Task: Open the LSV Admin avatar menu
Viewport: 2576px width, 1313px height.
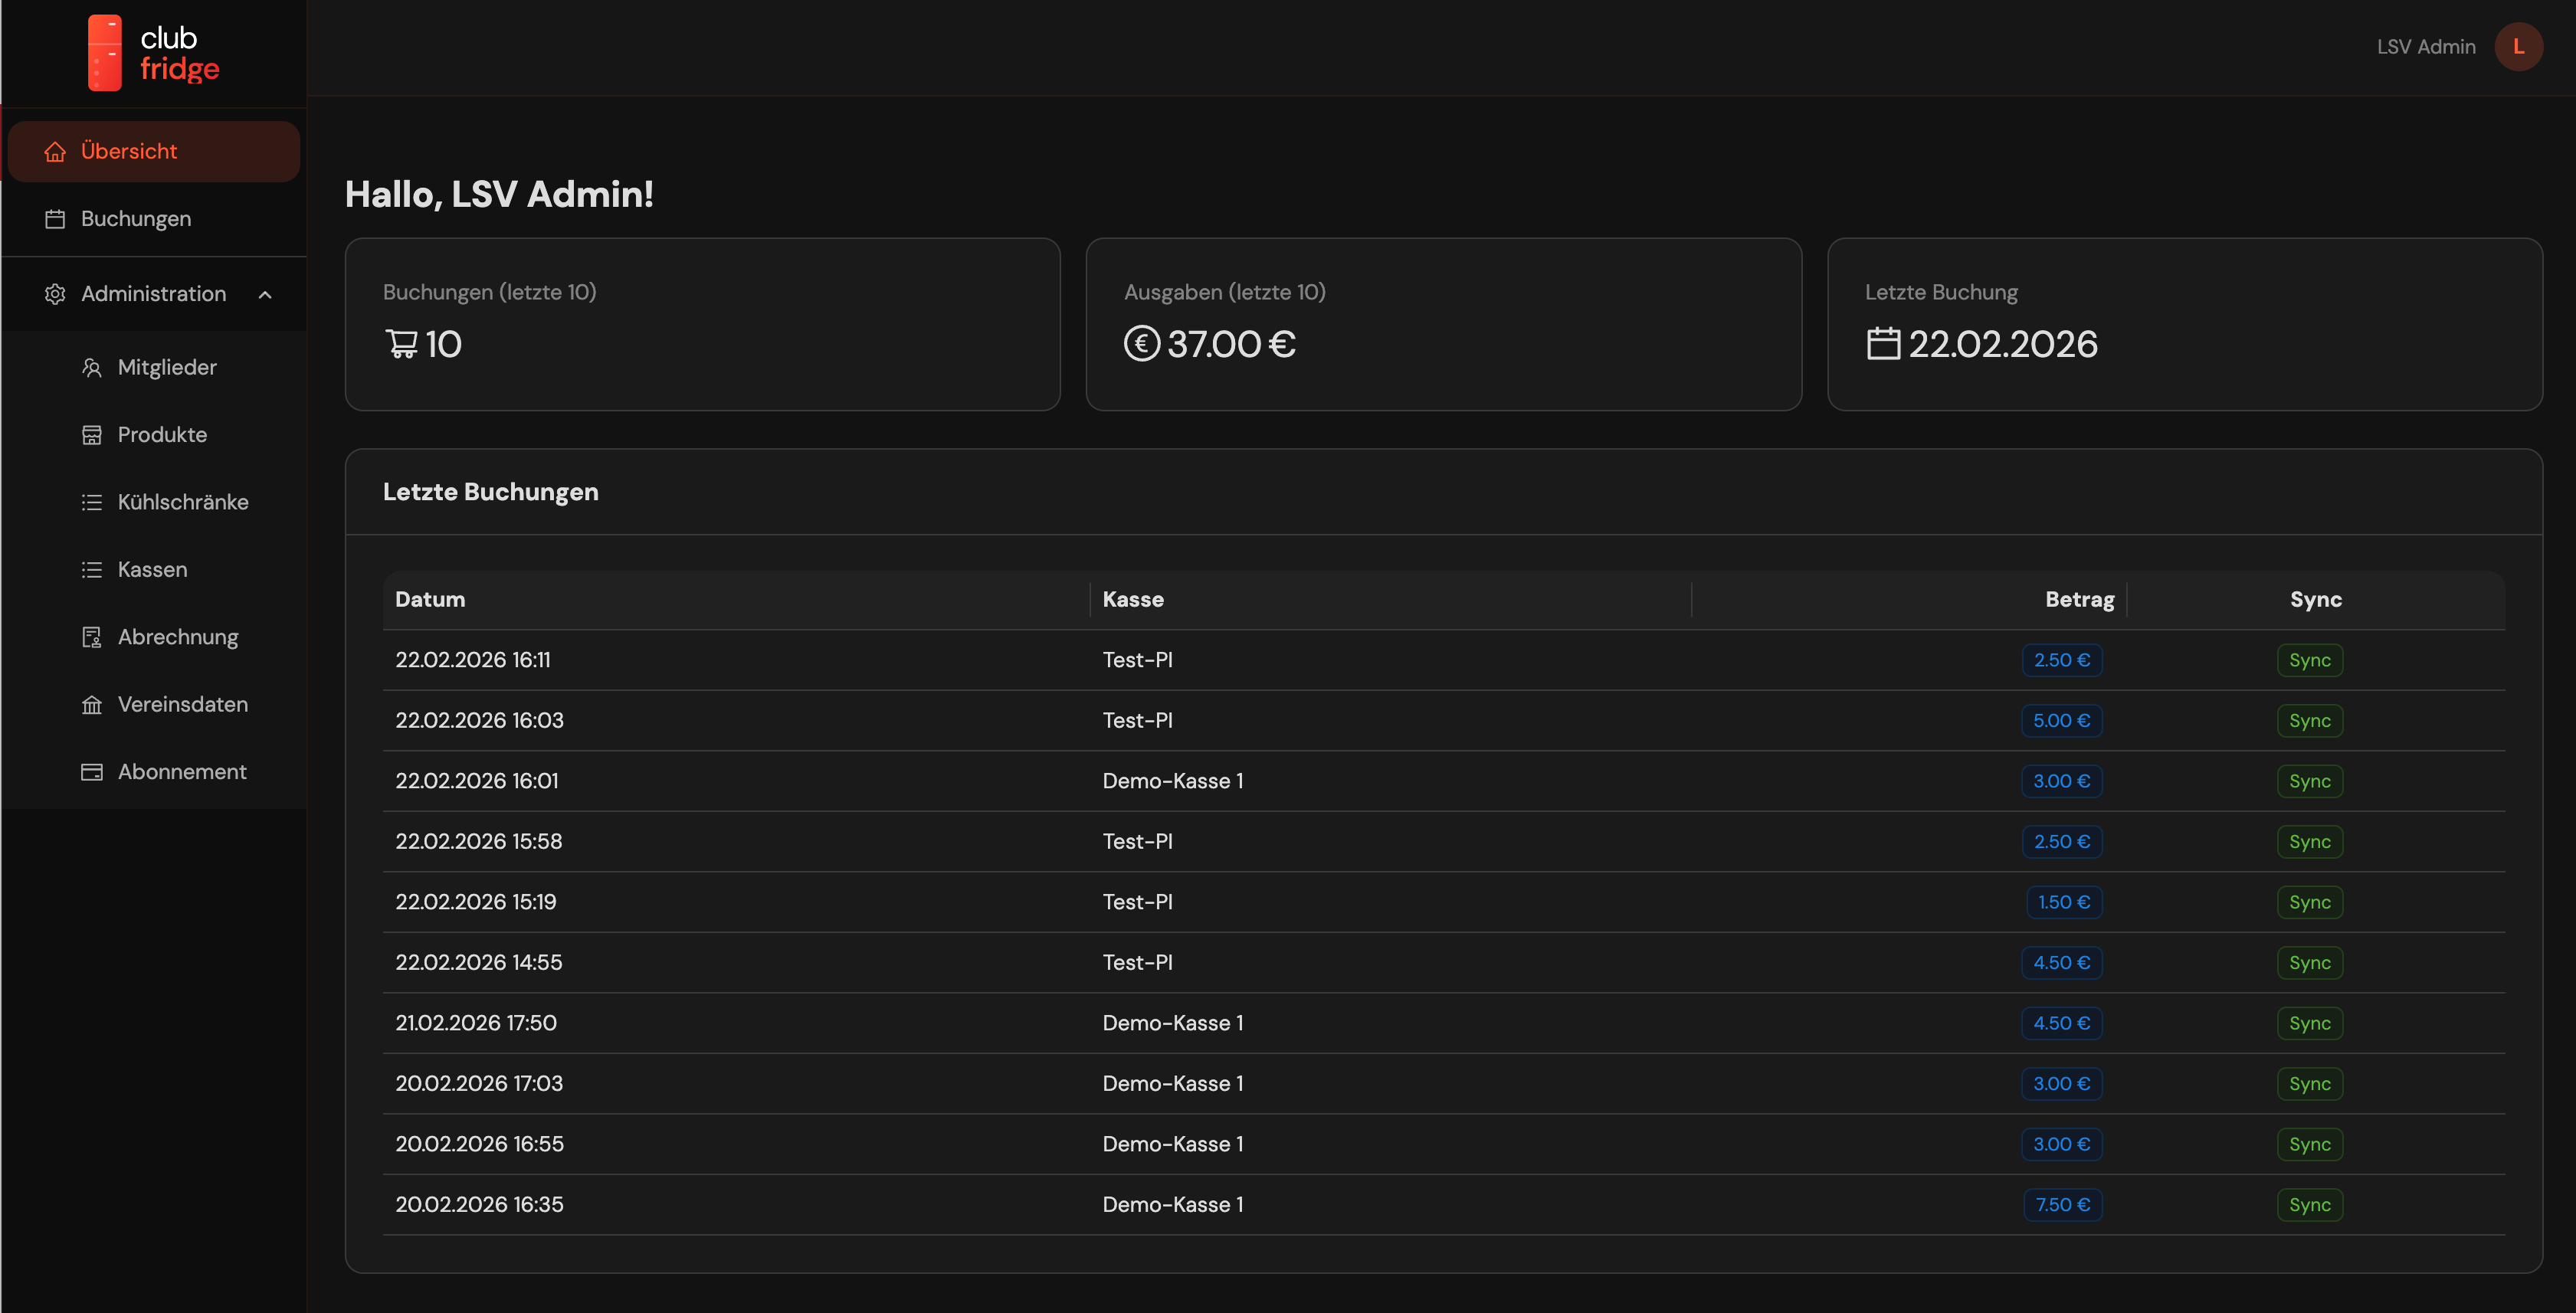Action: tap(2518, 47)
